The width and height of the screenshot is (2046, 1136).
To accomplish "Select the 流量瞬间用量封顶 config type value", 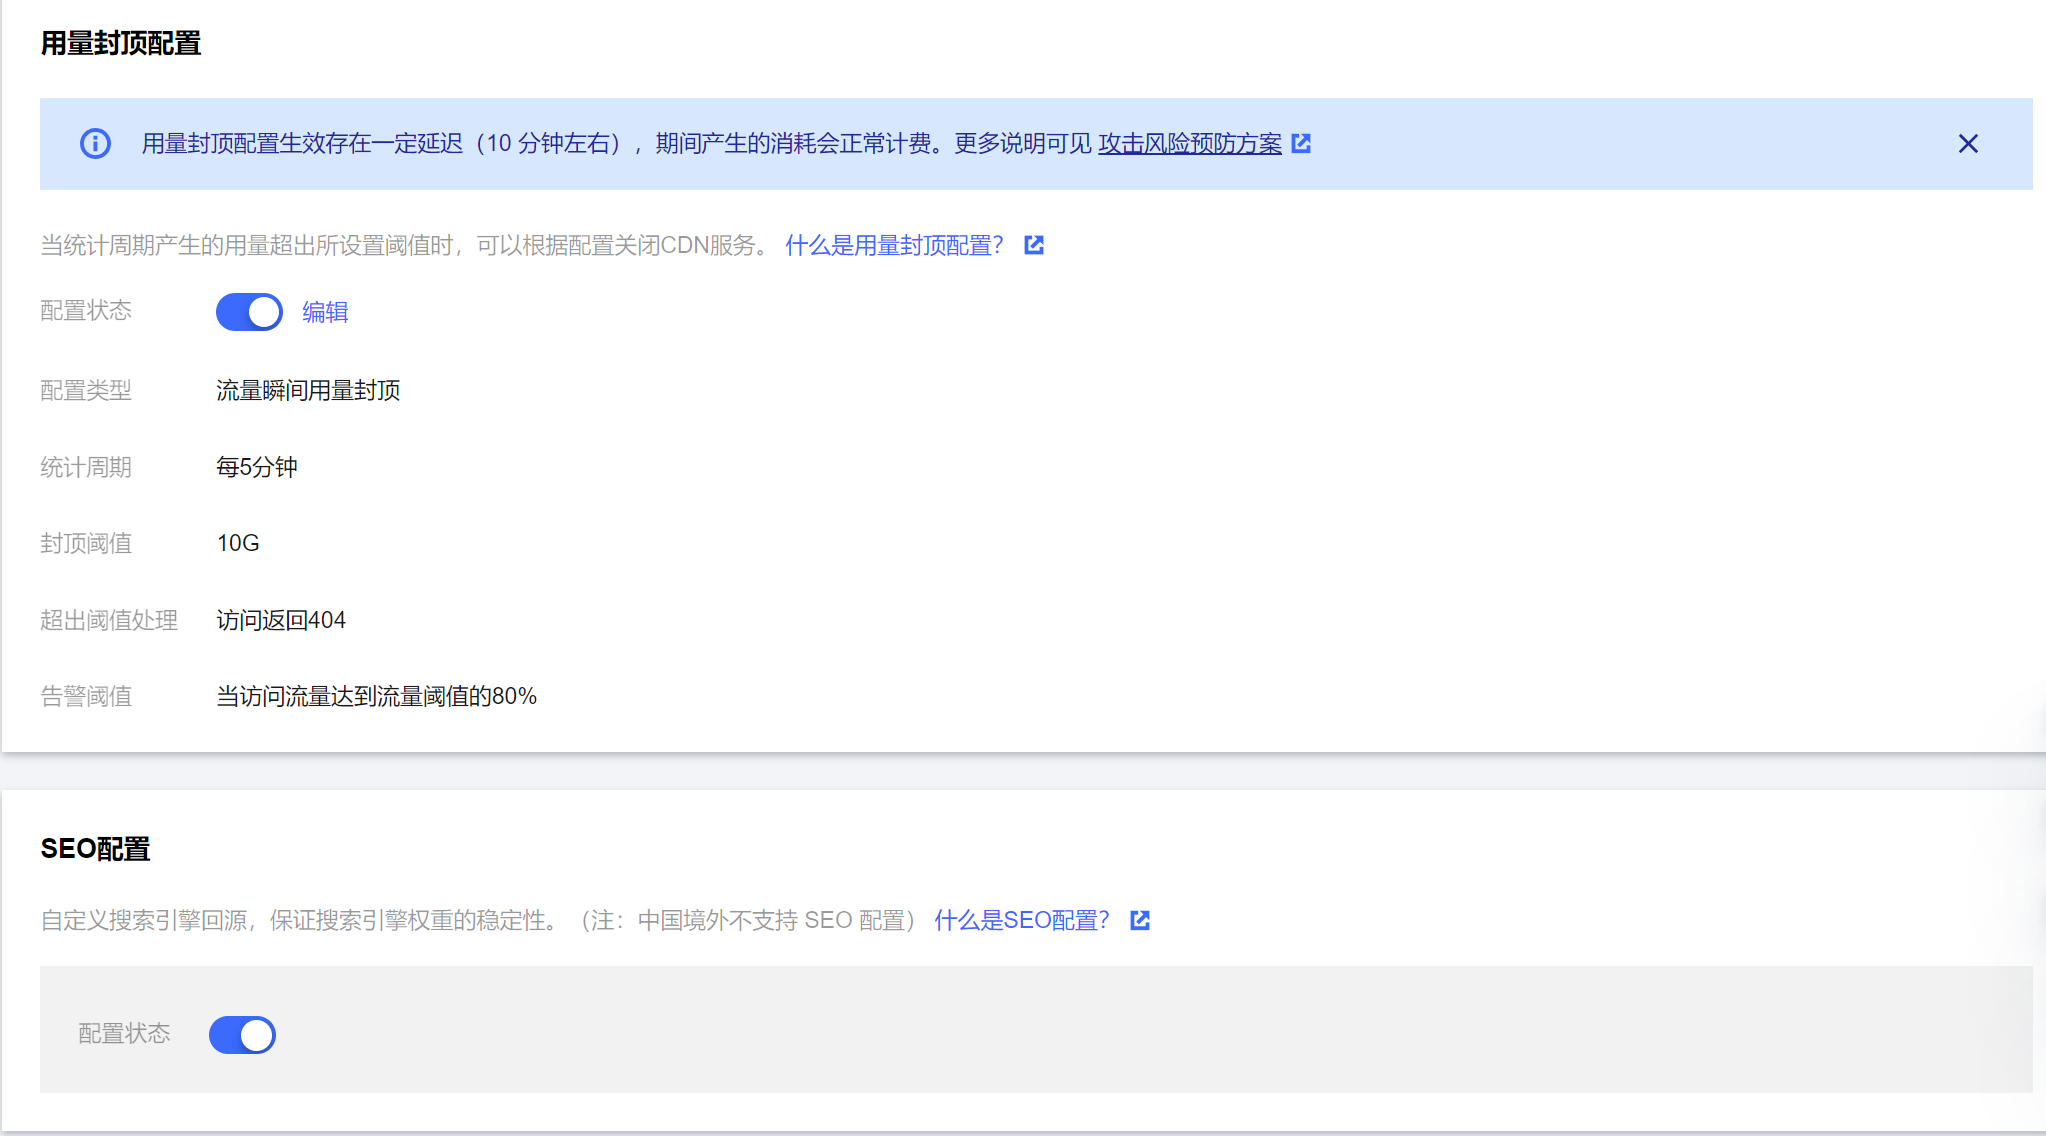I will 308,390.
